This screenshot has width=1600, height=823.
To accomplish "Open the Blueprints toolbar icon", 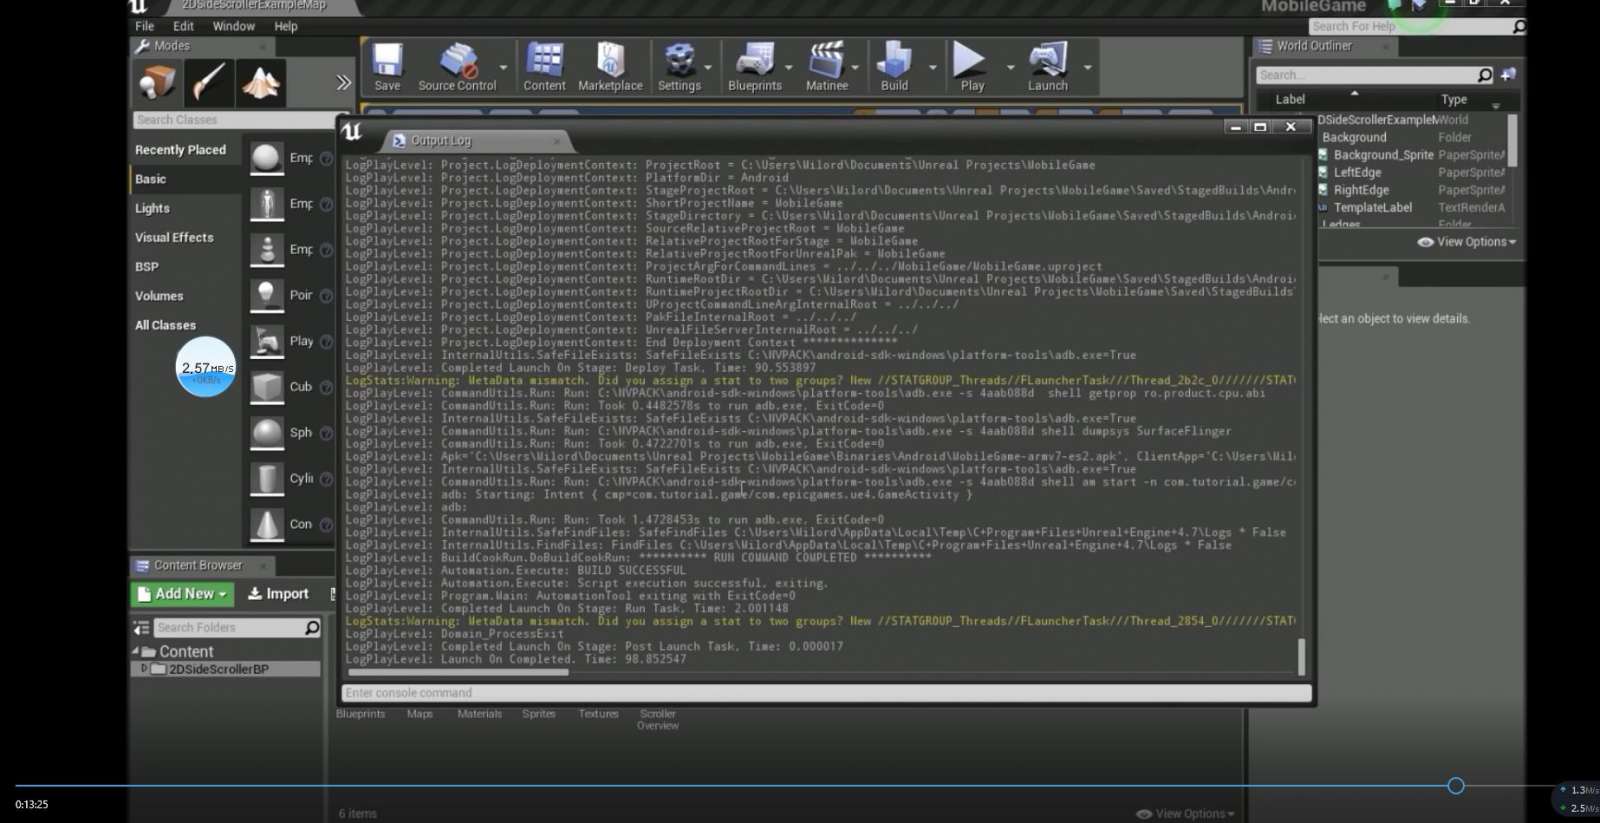I will pyautogui.click(x=755, y=60).
